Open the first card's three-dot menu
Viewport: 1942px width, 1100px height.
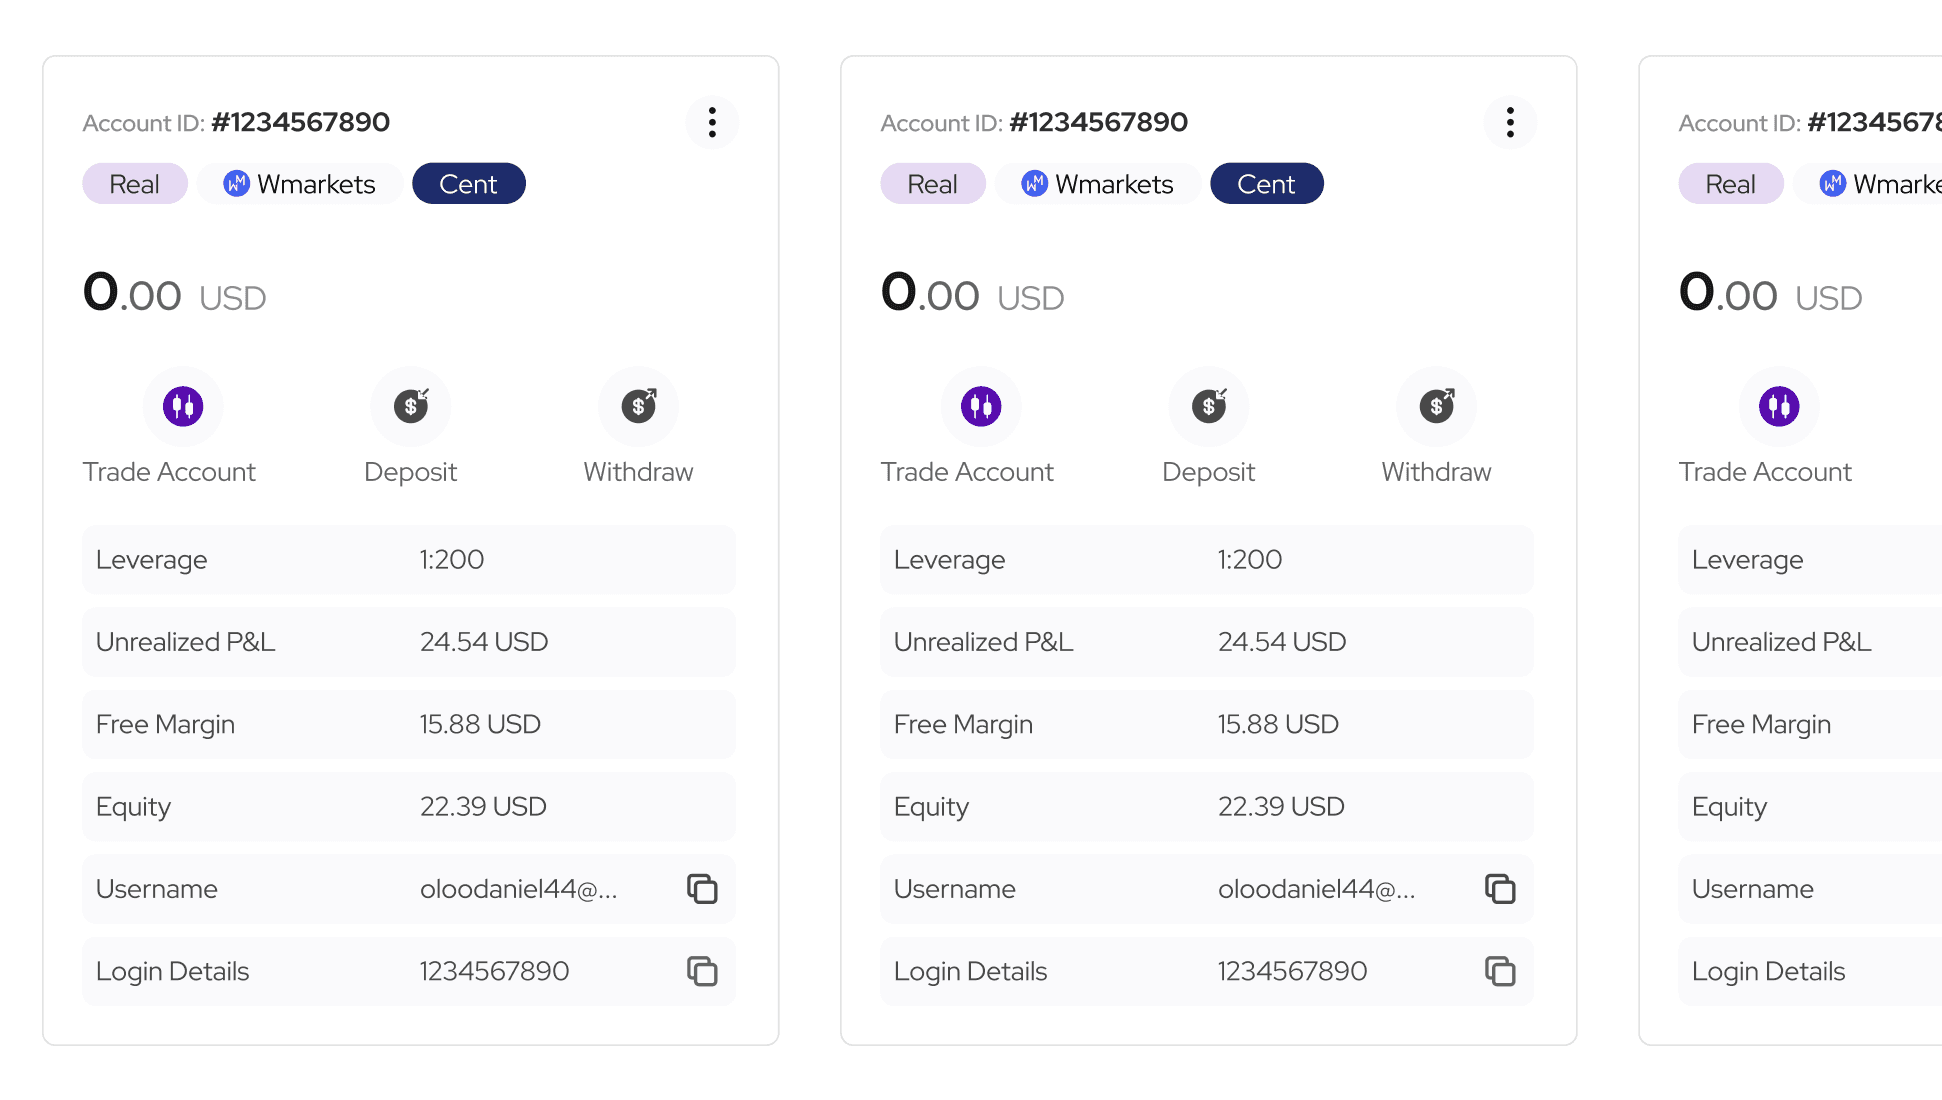(x=712, y=122)
